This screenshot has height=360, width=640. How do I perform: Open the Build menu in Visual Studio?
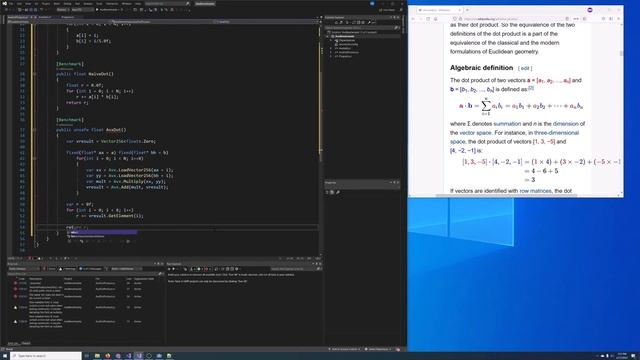point(57,4)
